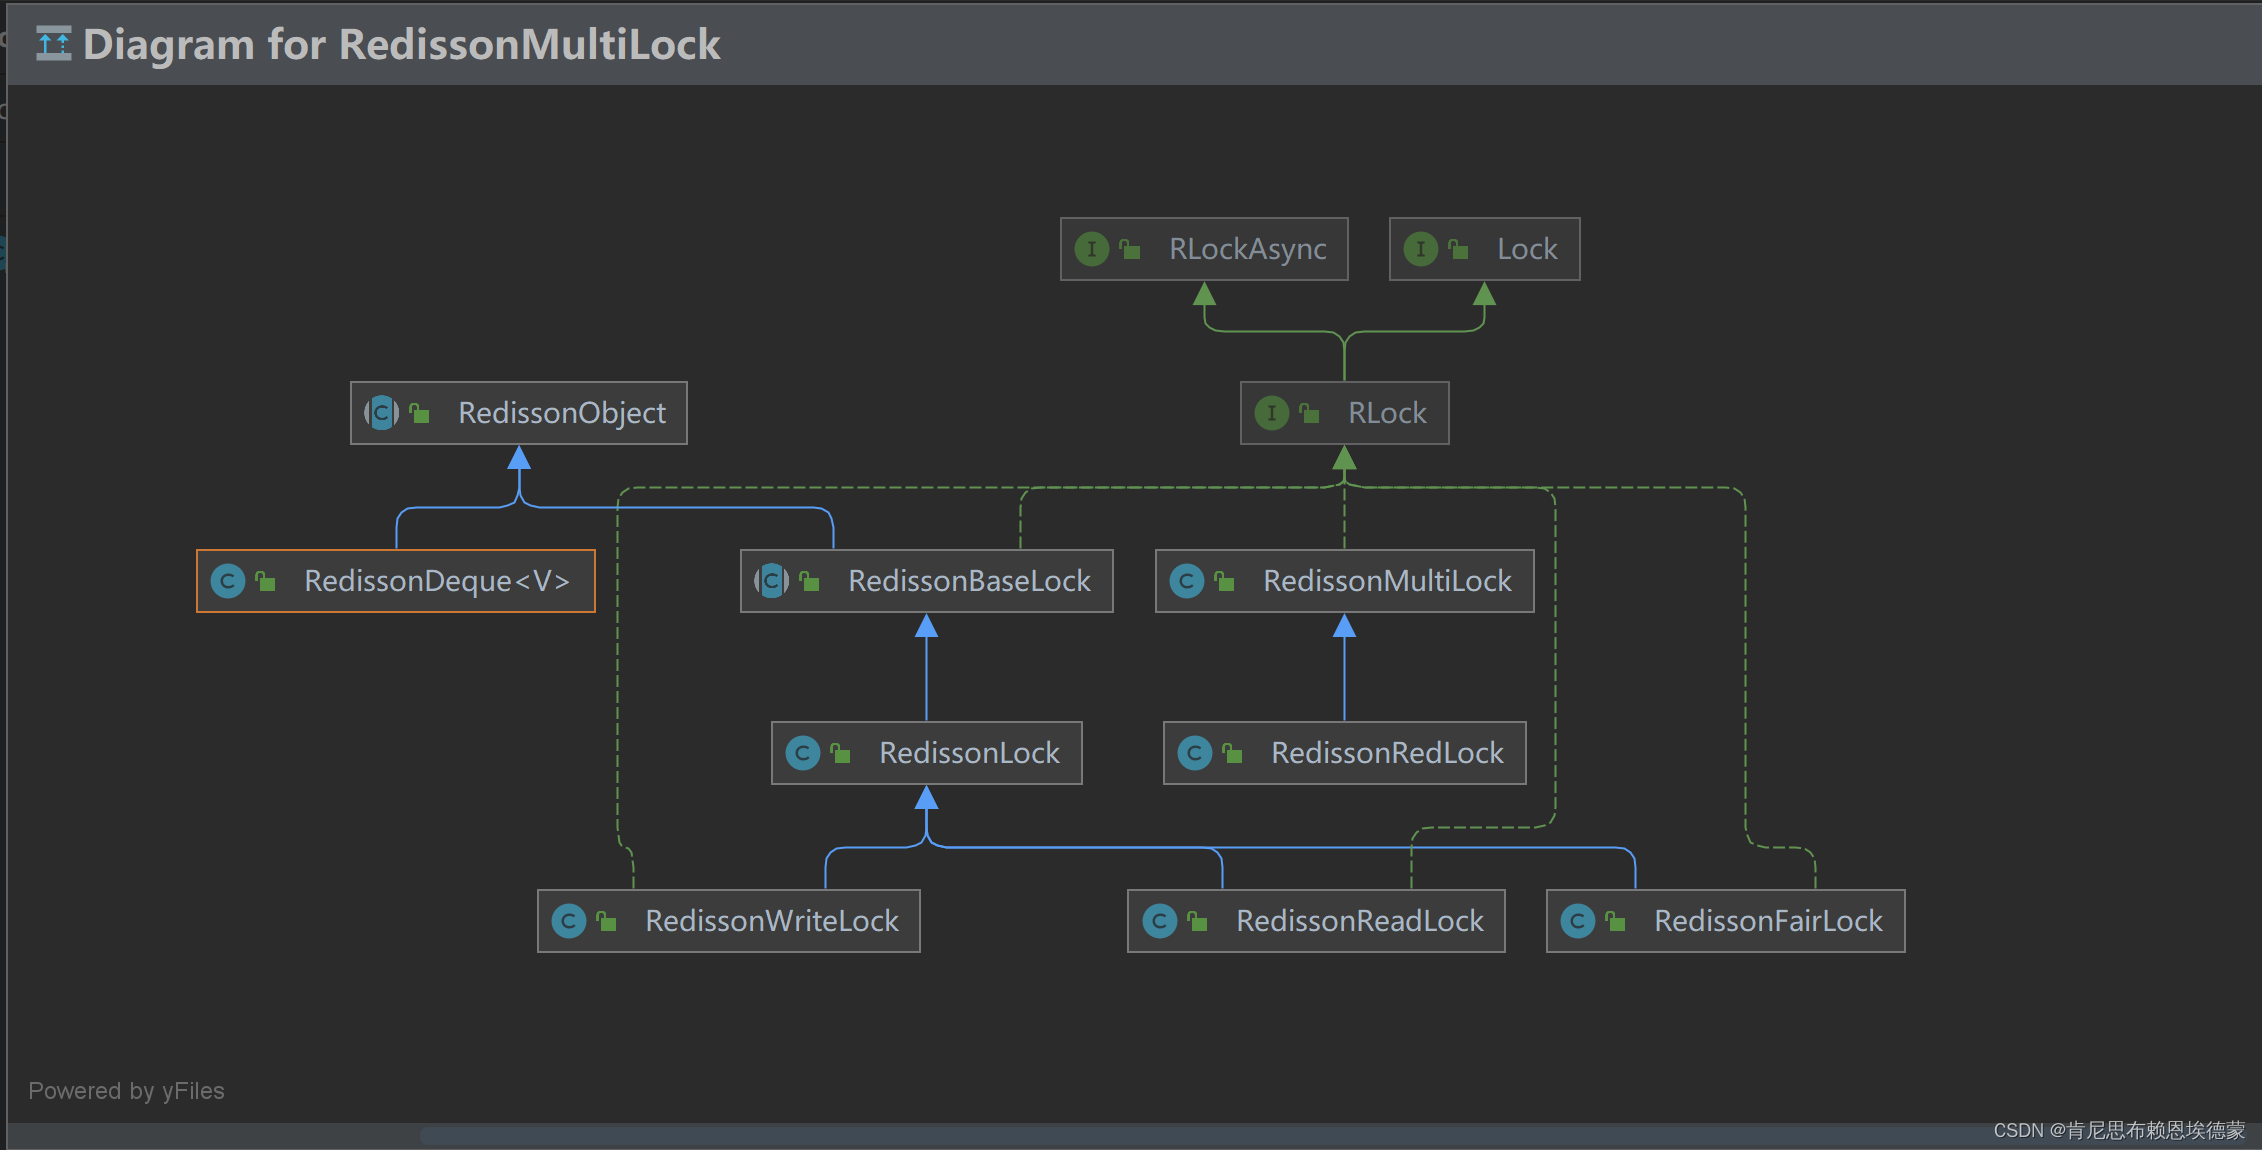Click class icon on RedissonFairLock node
2262x1150 pixels.
point(1578,921)
